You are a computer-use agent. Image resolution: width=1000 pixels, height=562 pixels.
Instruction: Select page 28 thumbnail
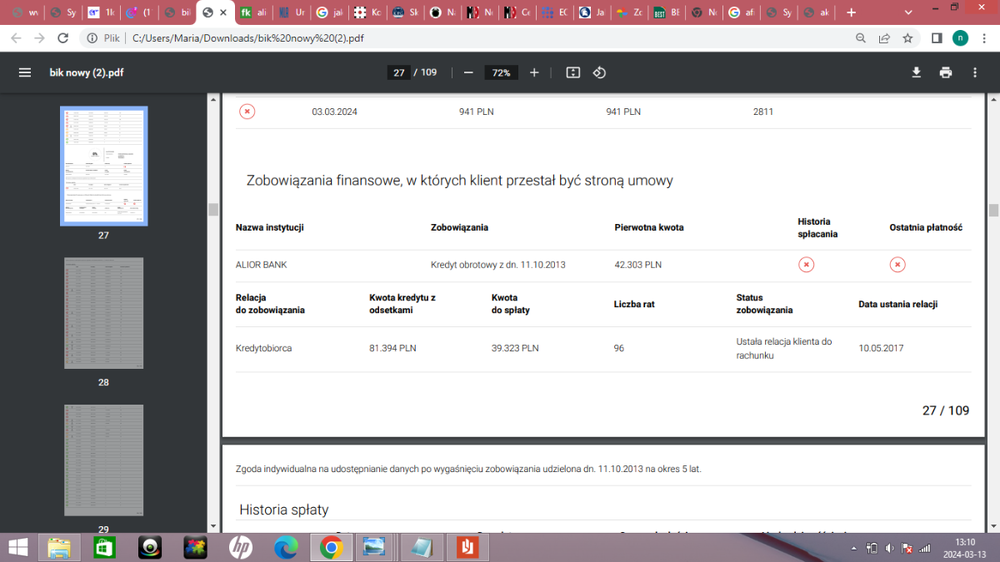point(104,313)
